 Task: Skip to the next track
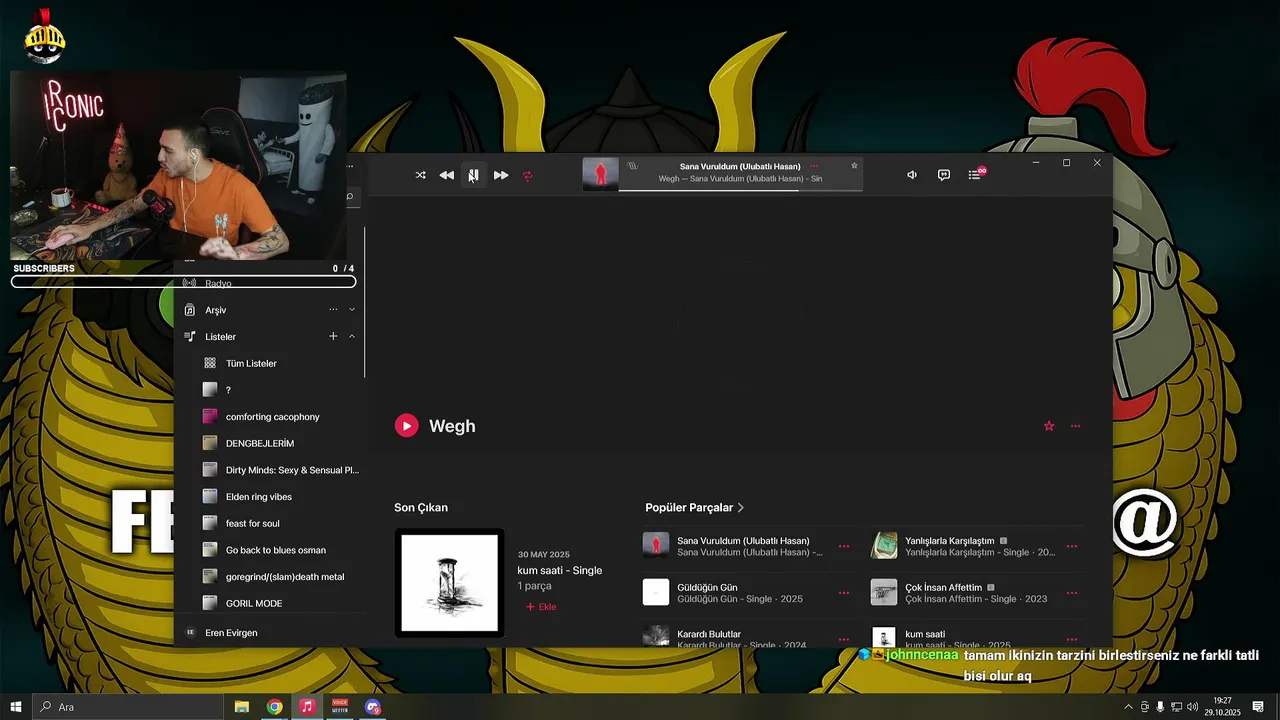[x=501, y=175]
